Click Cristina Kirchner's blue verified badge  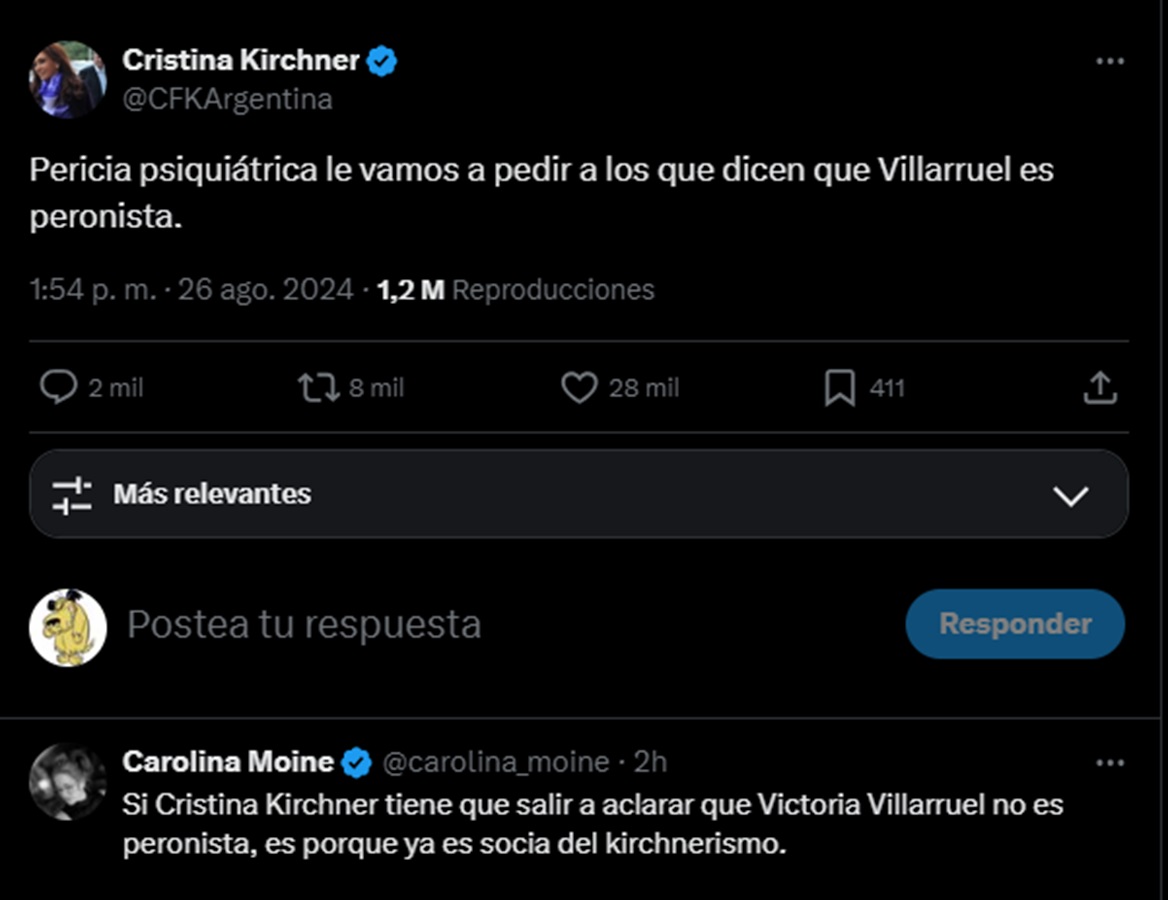click(x=382, y=61)
